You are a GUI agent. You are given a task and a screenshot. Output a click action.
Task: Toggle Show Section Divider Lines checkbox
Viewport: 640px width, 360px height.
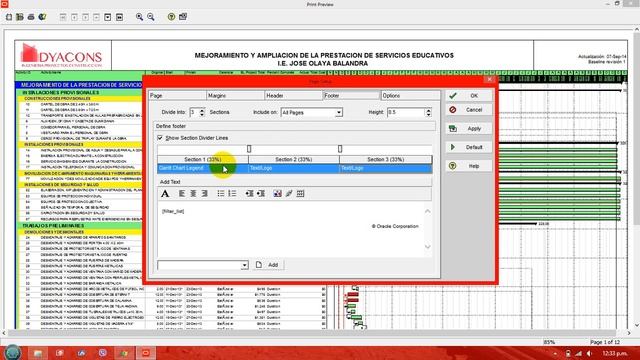[160, 138]
